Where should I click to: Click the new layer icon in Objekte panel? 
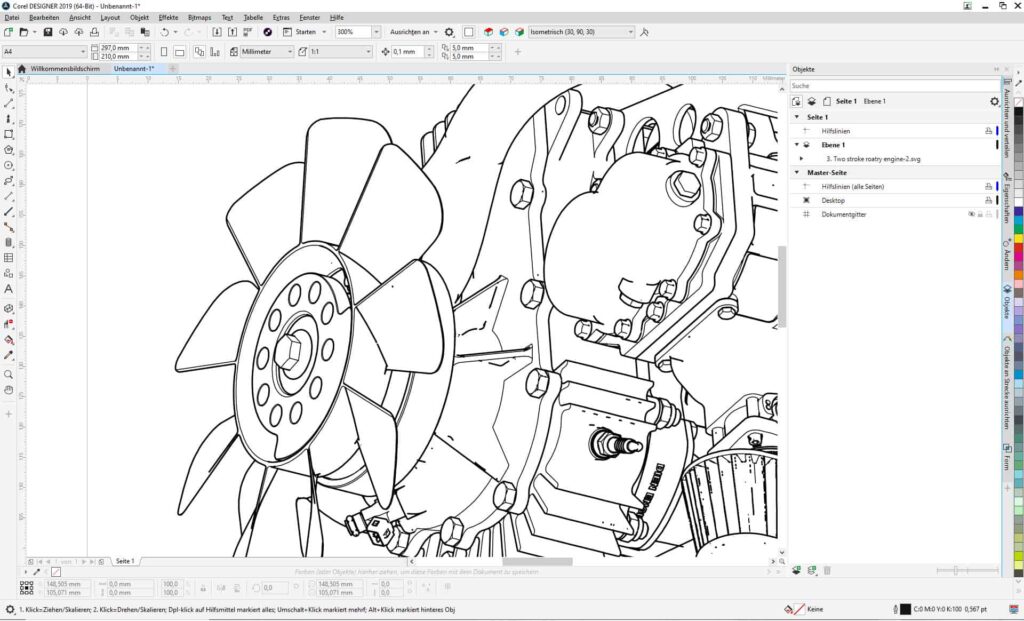[x=796, y=570]
